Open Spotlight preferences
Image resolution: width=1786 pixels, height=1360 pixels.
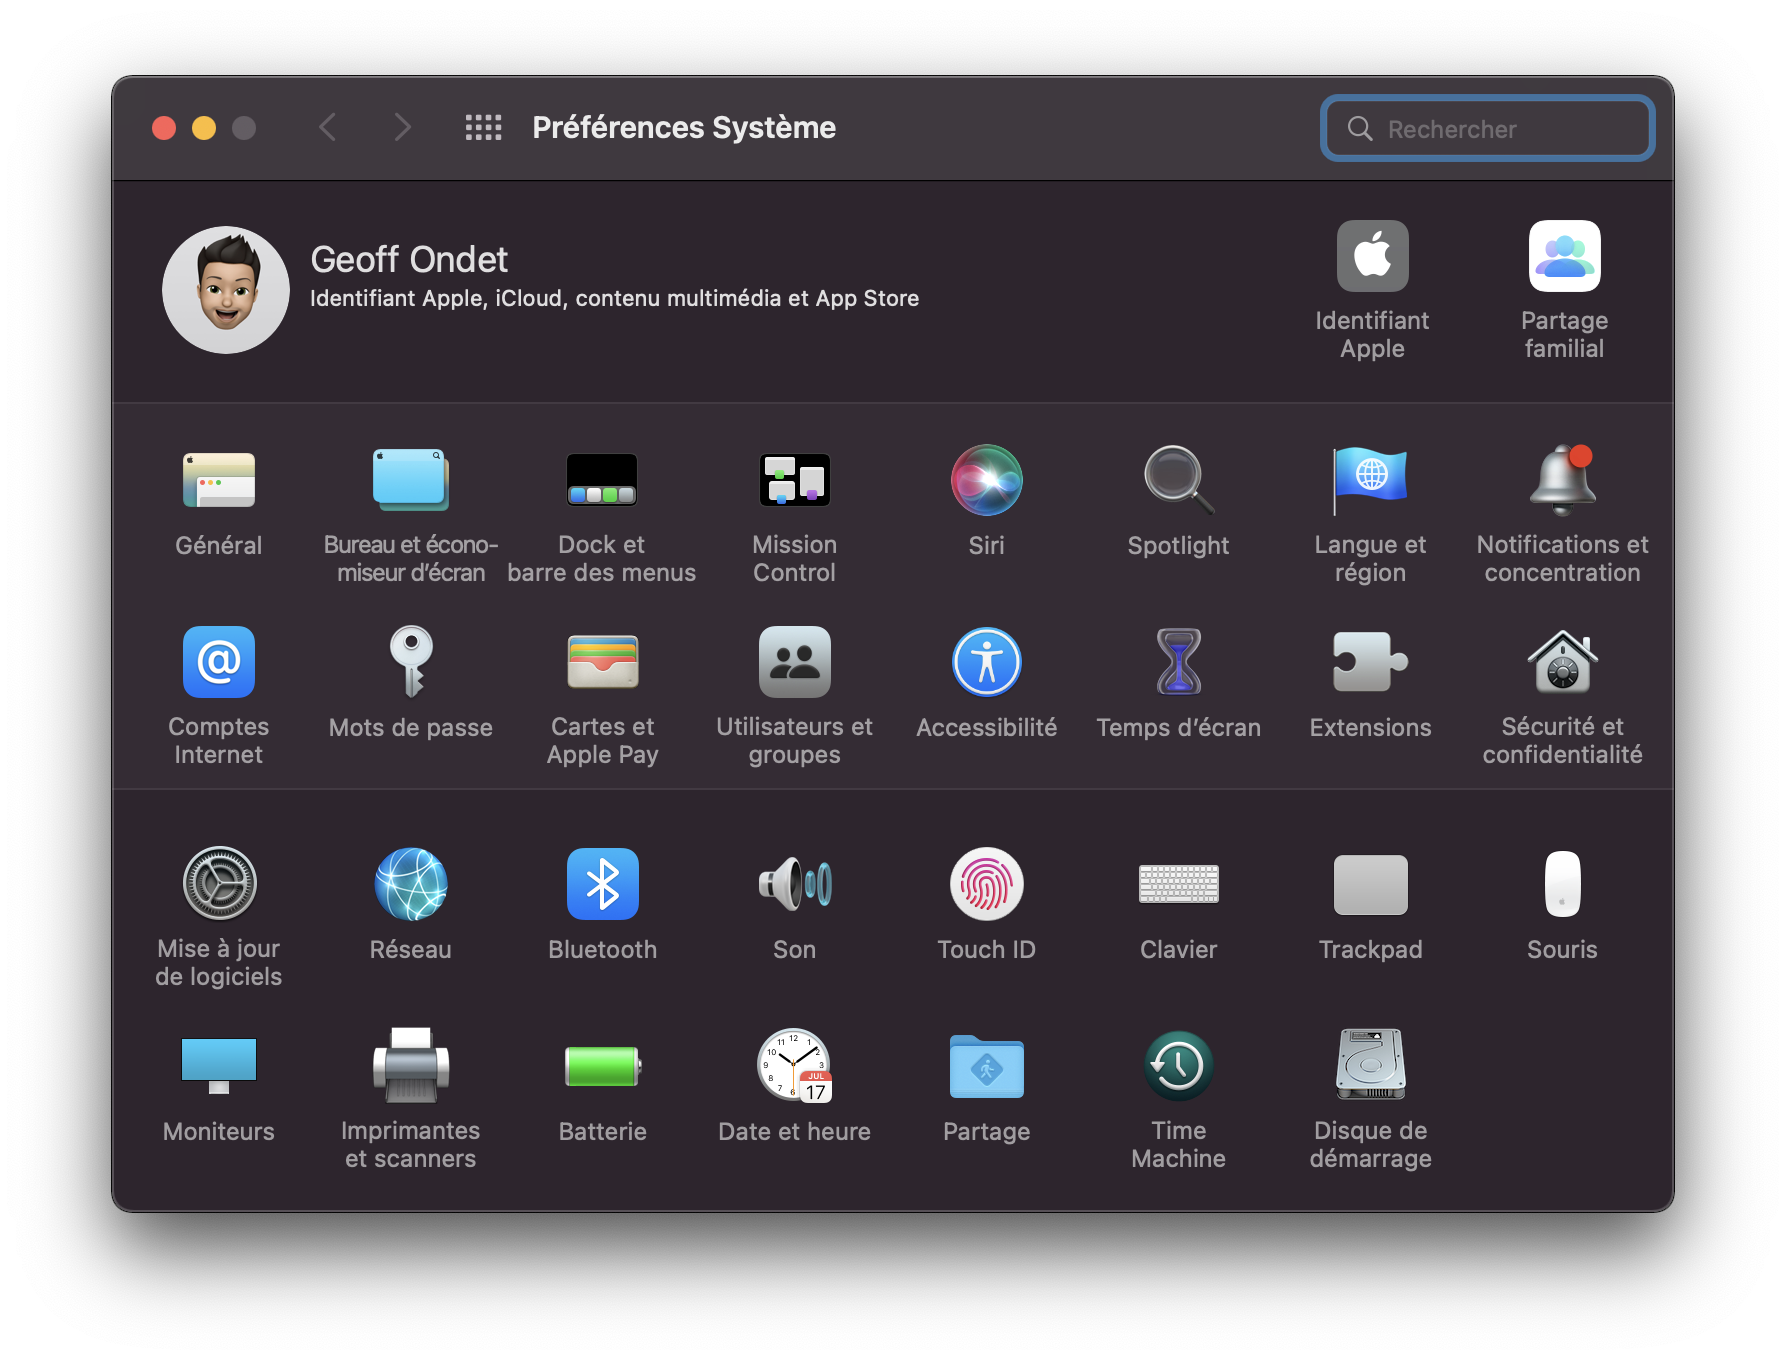(x=1179, y=481)
